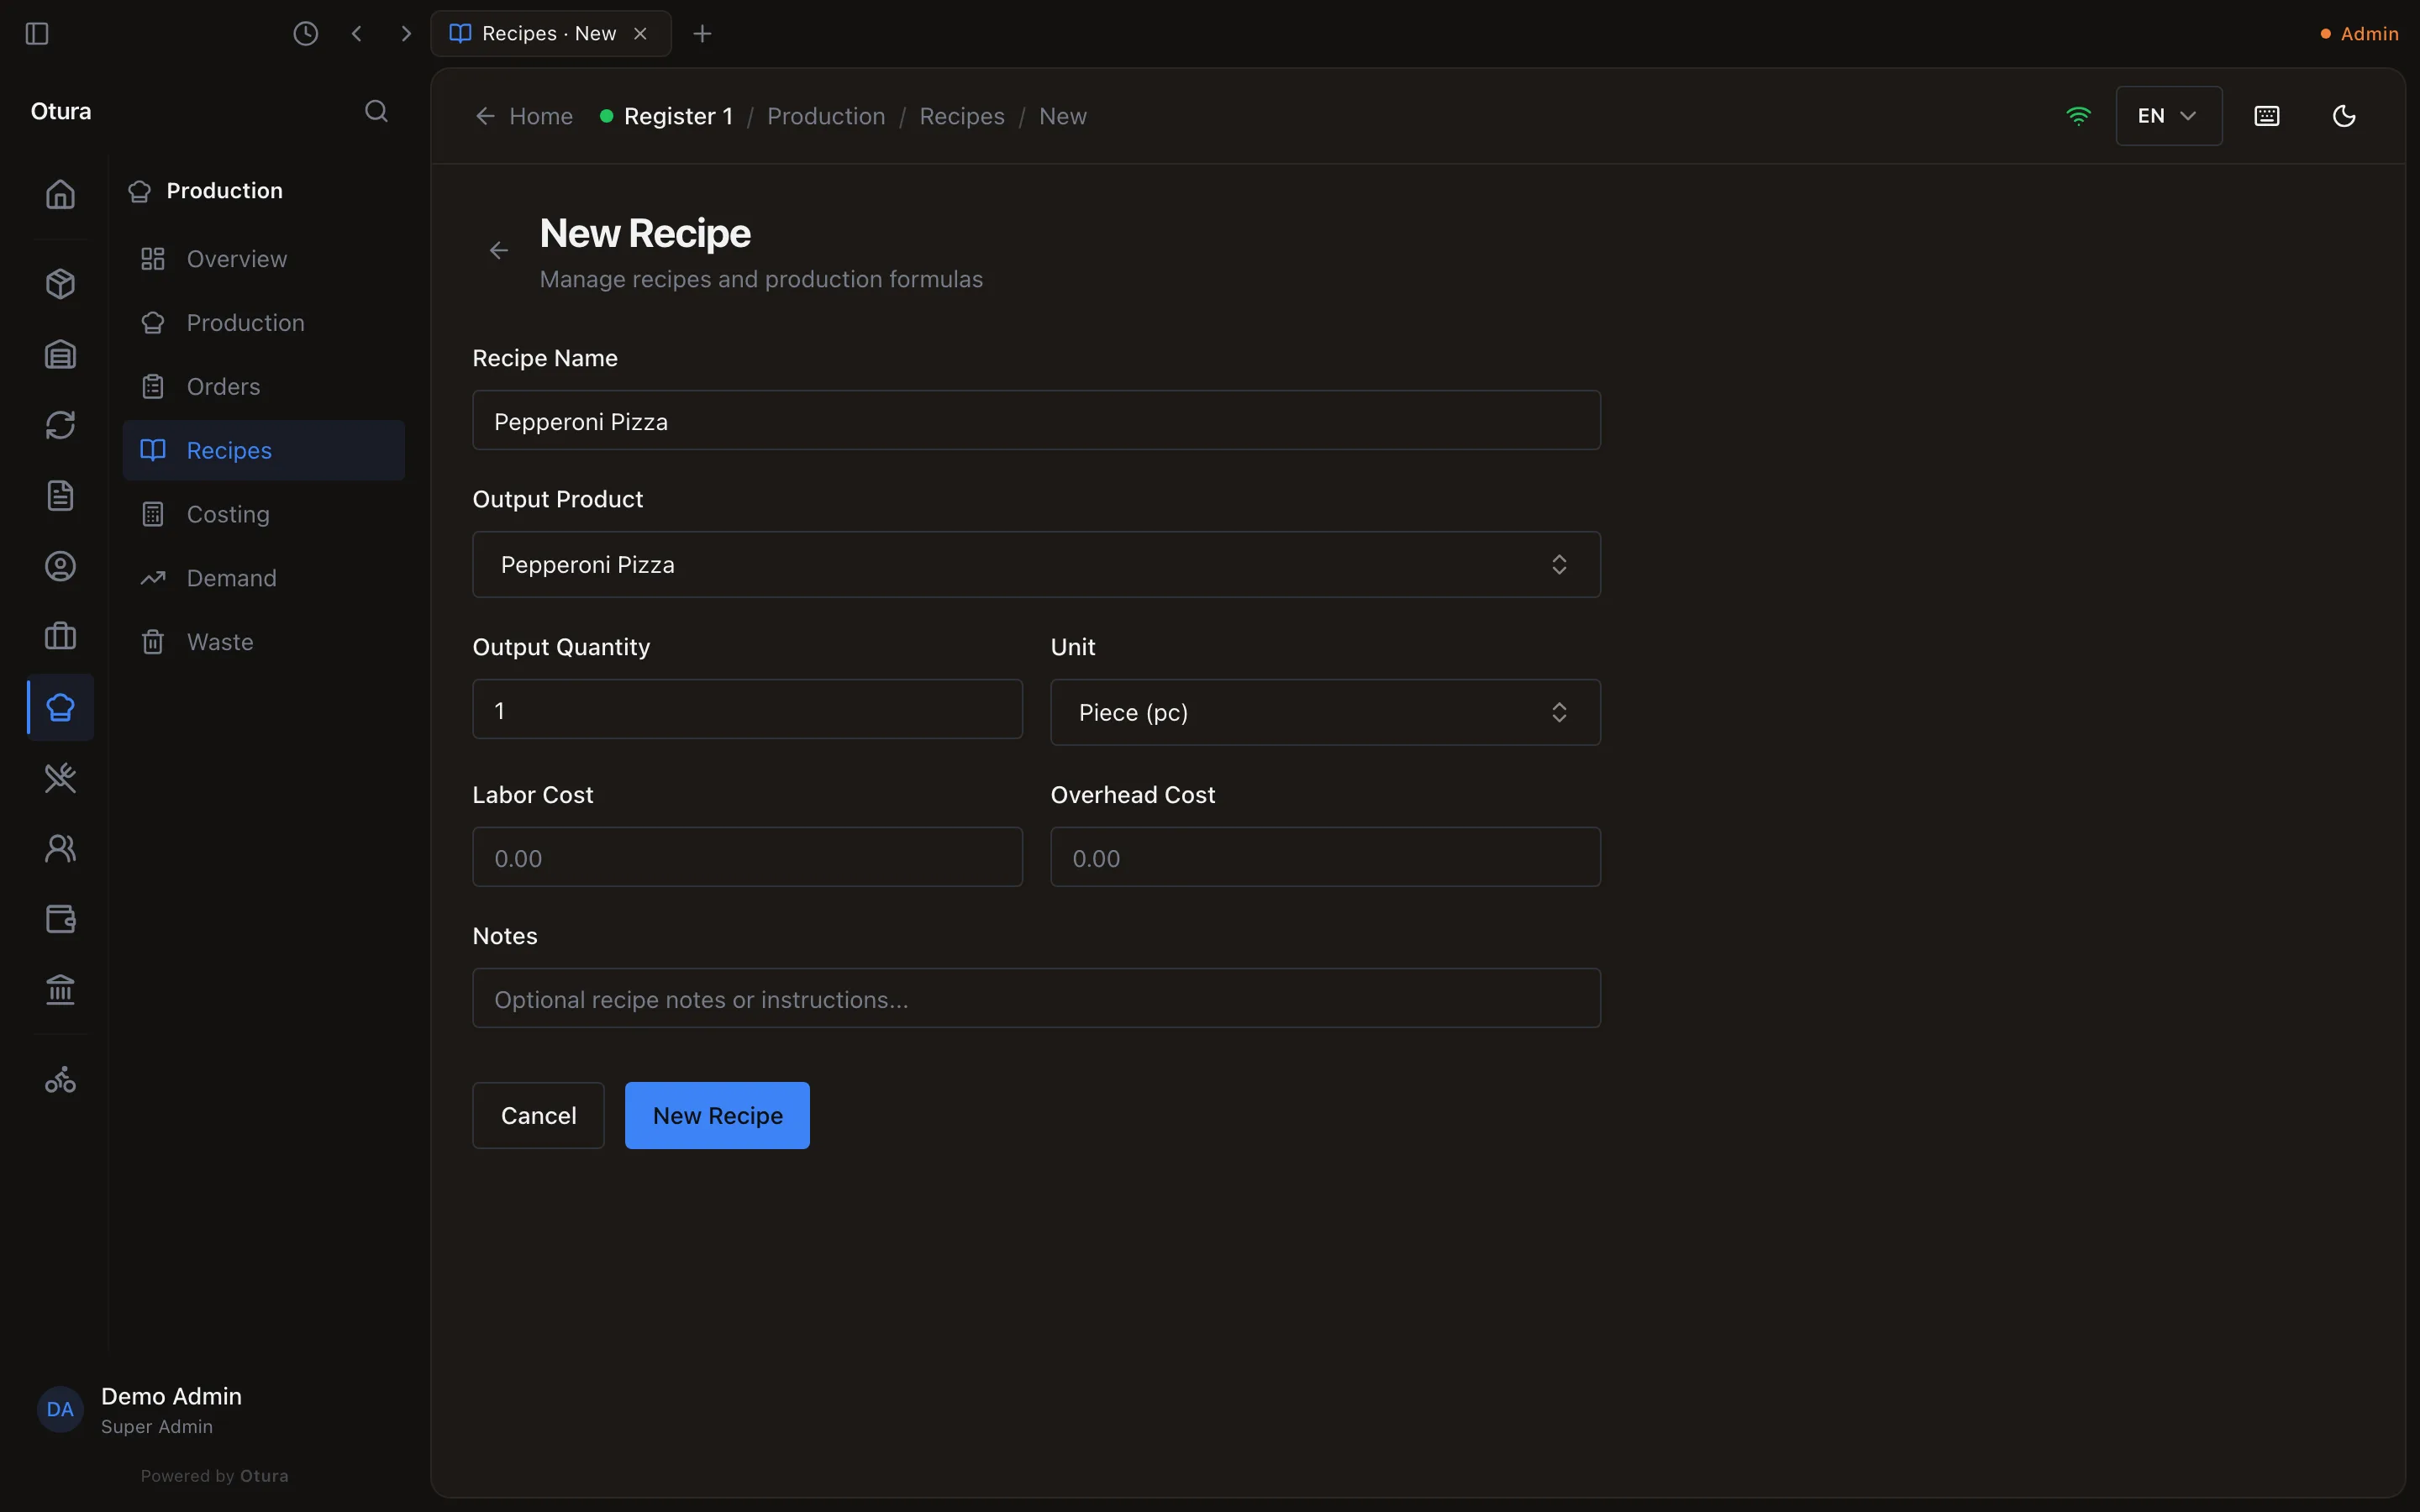2420x1512 pixels.
Task: Expand the Output Product dropdown
Action: (x=1036, y=565)
